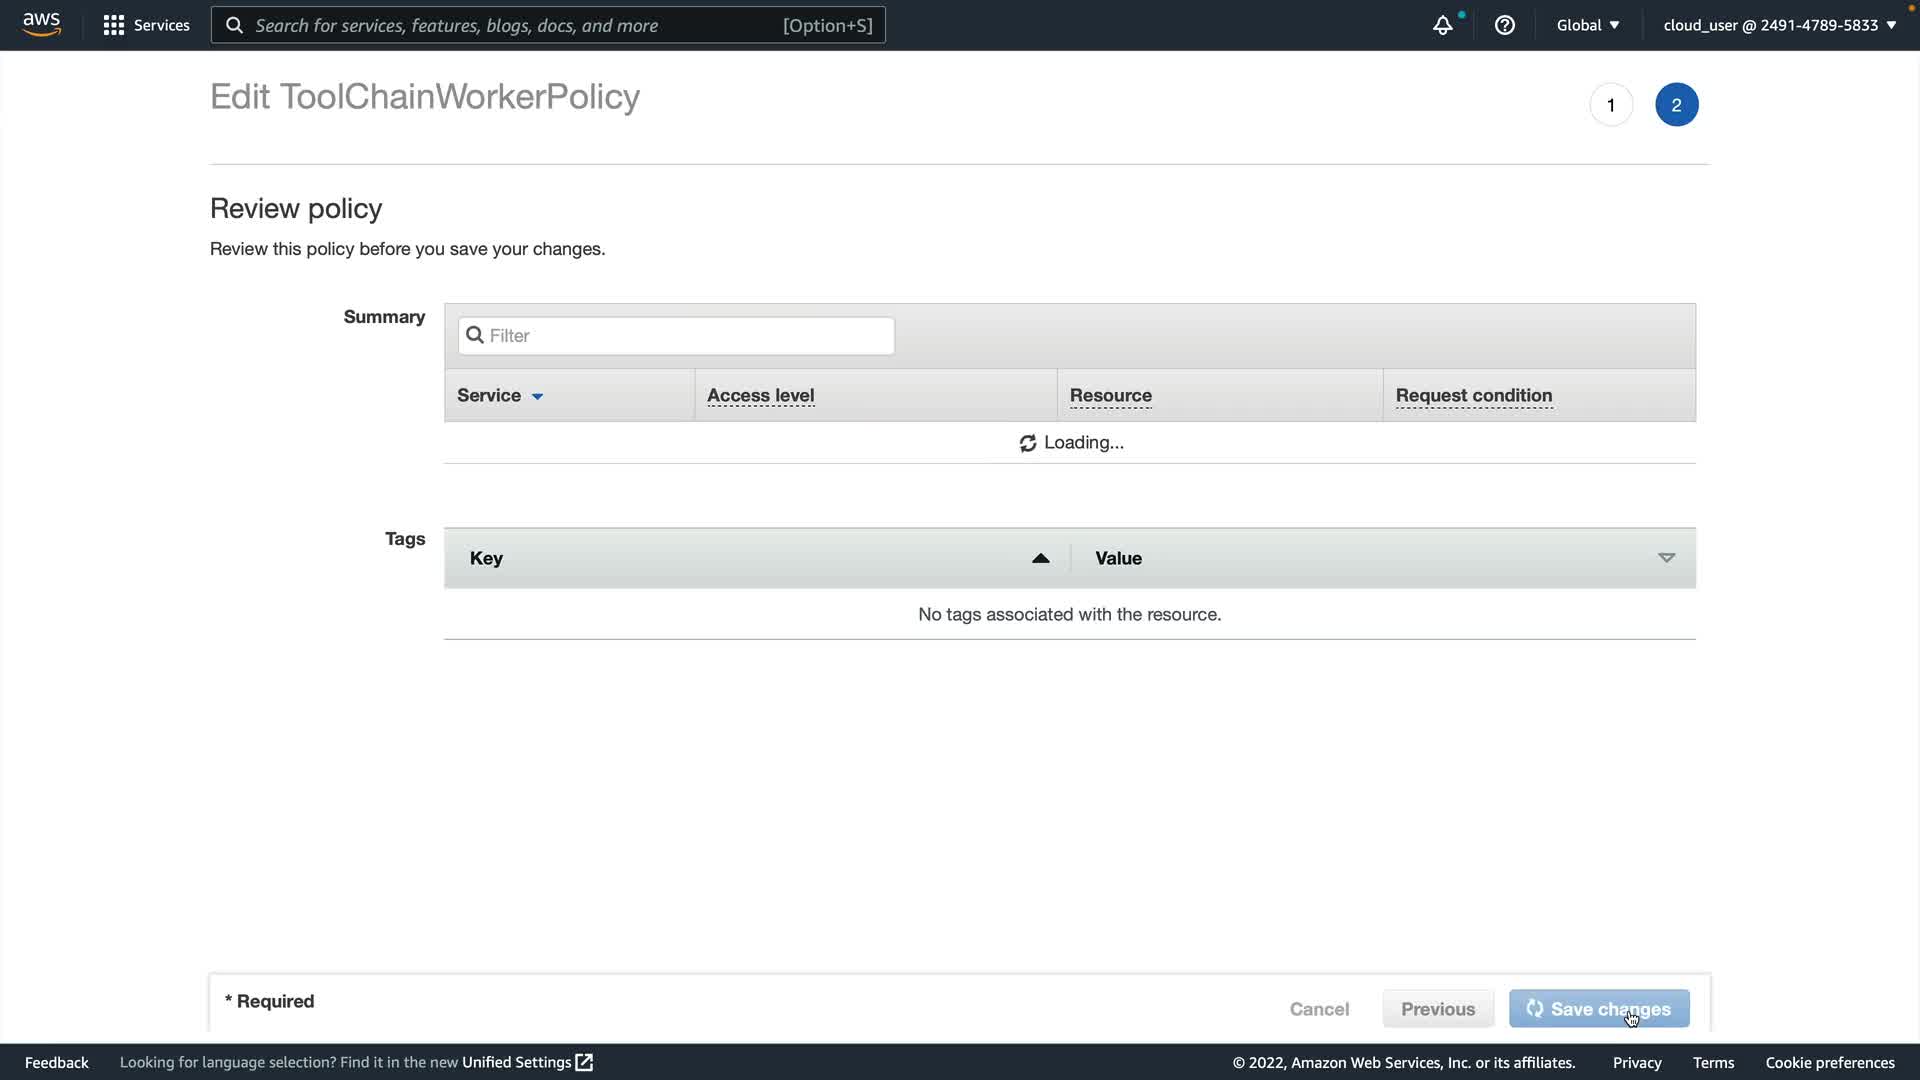This screenshot has width=1920, height=1080.
Task: Open the Unified Settings external link icon
Action: 585,1062
